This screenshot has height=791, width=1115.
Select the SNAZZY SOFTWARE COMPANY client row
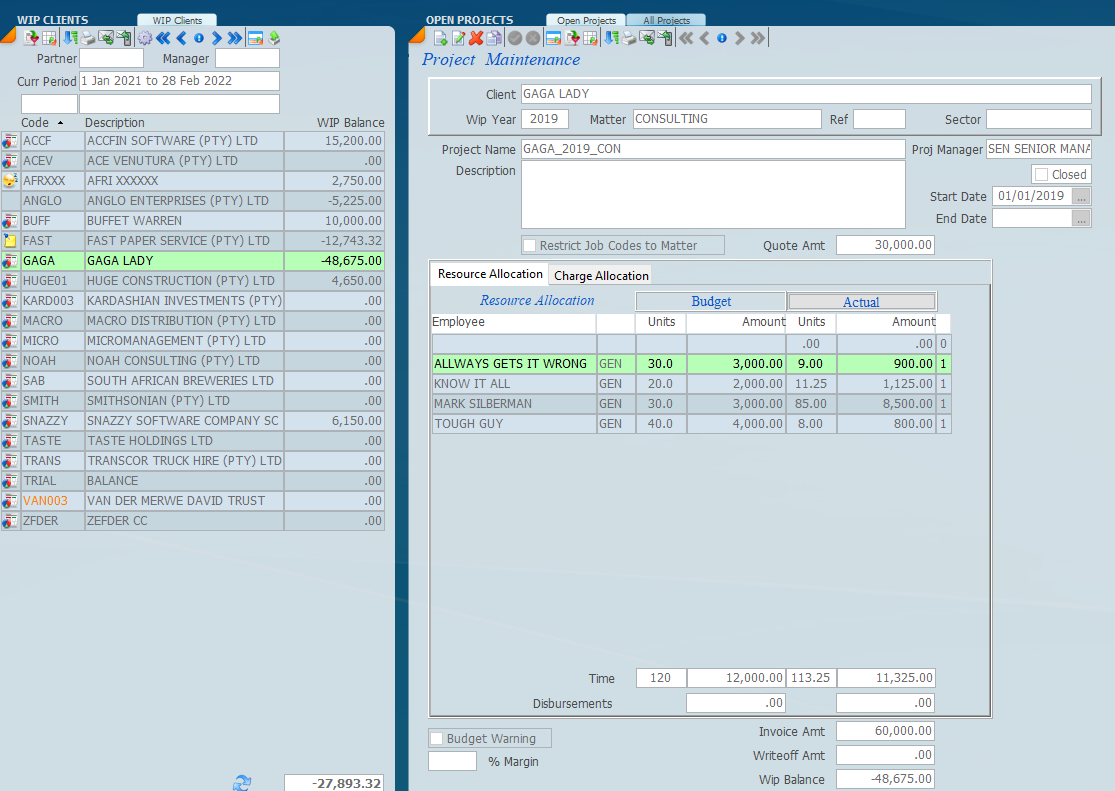point(183,421)
